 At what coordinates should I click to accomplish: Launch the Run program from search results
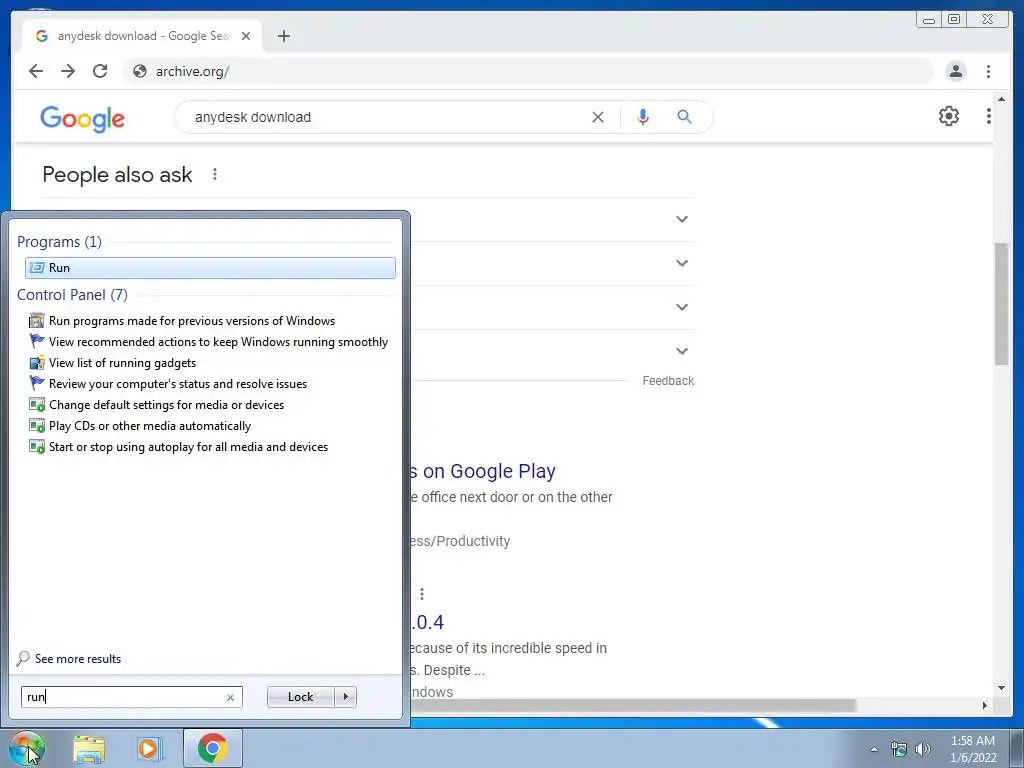pyautogui.click(x=210, y=268)
